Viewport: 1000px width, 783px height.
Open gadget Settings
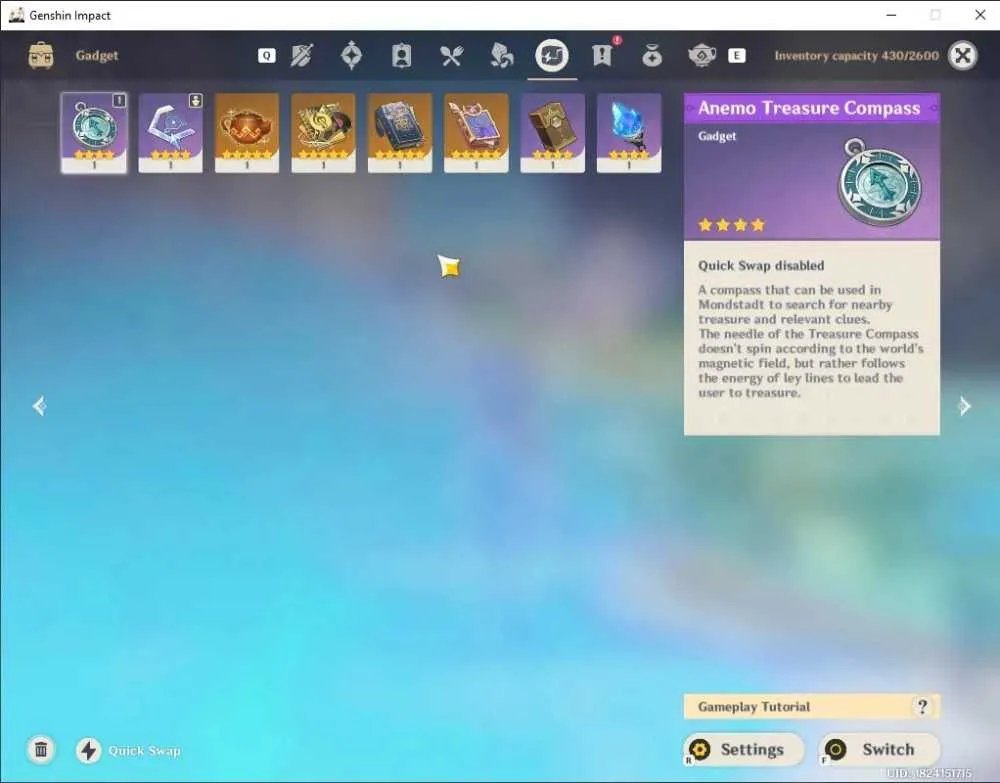(744, 749)
